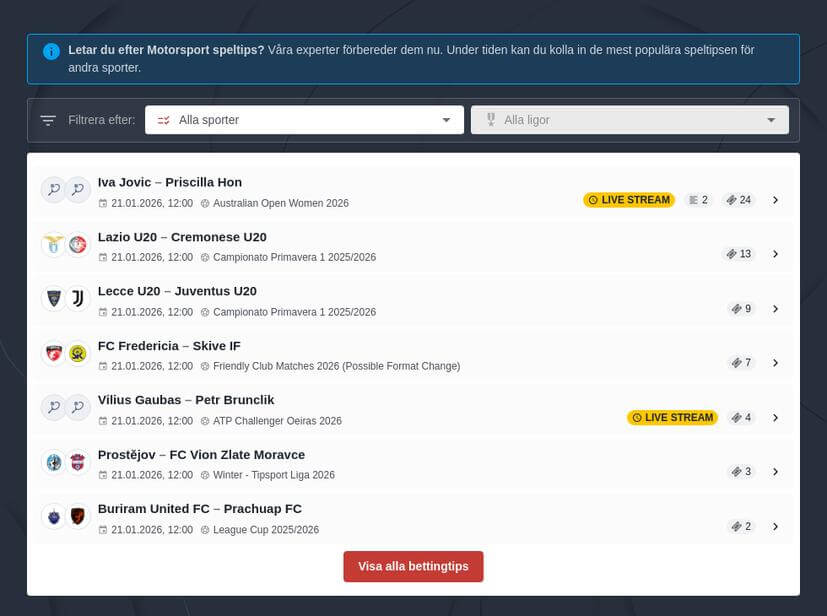Viewport: 827px width, 616px height.
Task: Click the FC Fredericia club badge
Action: pos(53,353)
